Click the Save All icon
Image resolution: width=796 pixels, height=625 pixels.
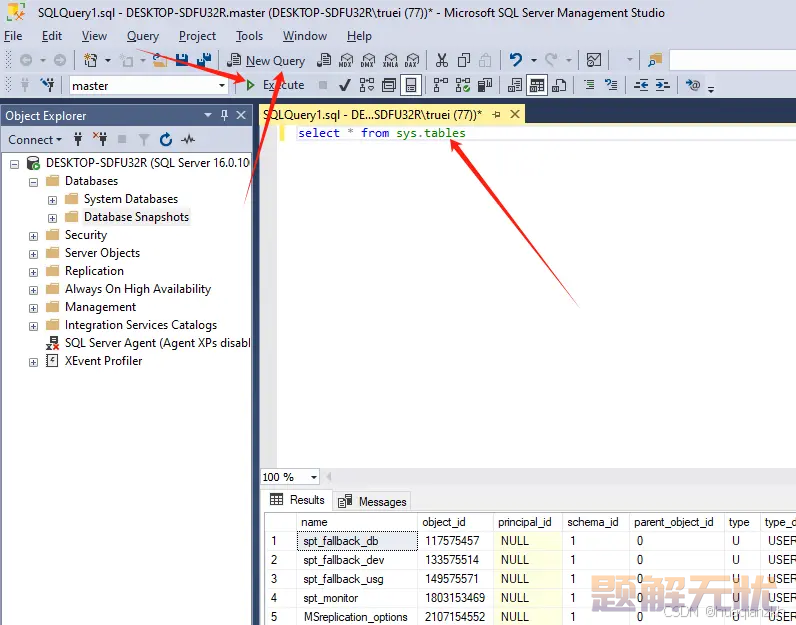(x=204, y=60)
